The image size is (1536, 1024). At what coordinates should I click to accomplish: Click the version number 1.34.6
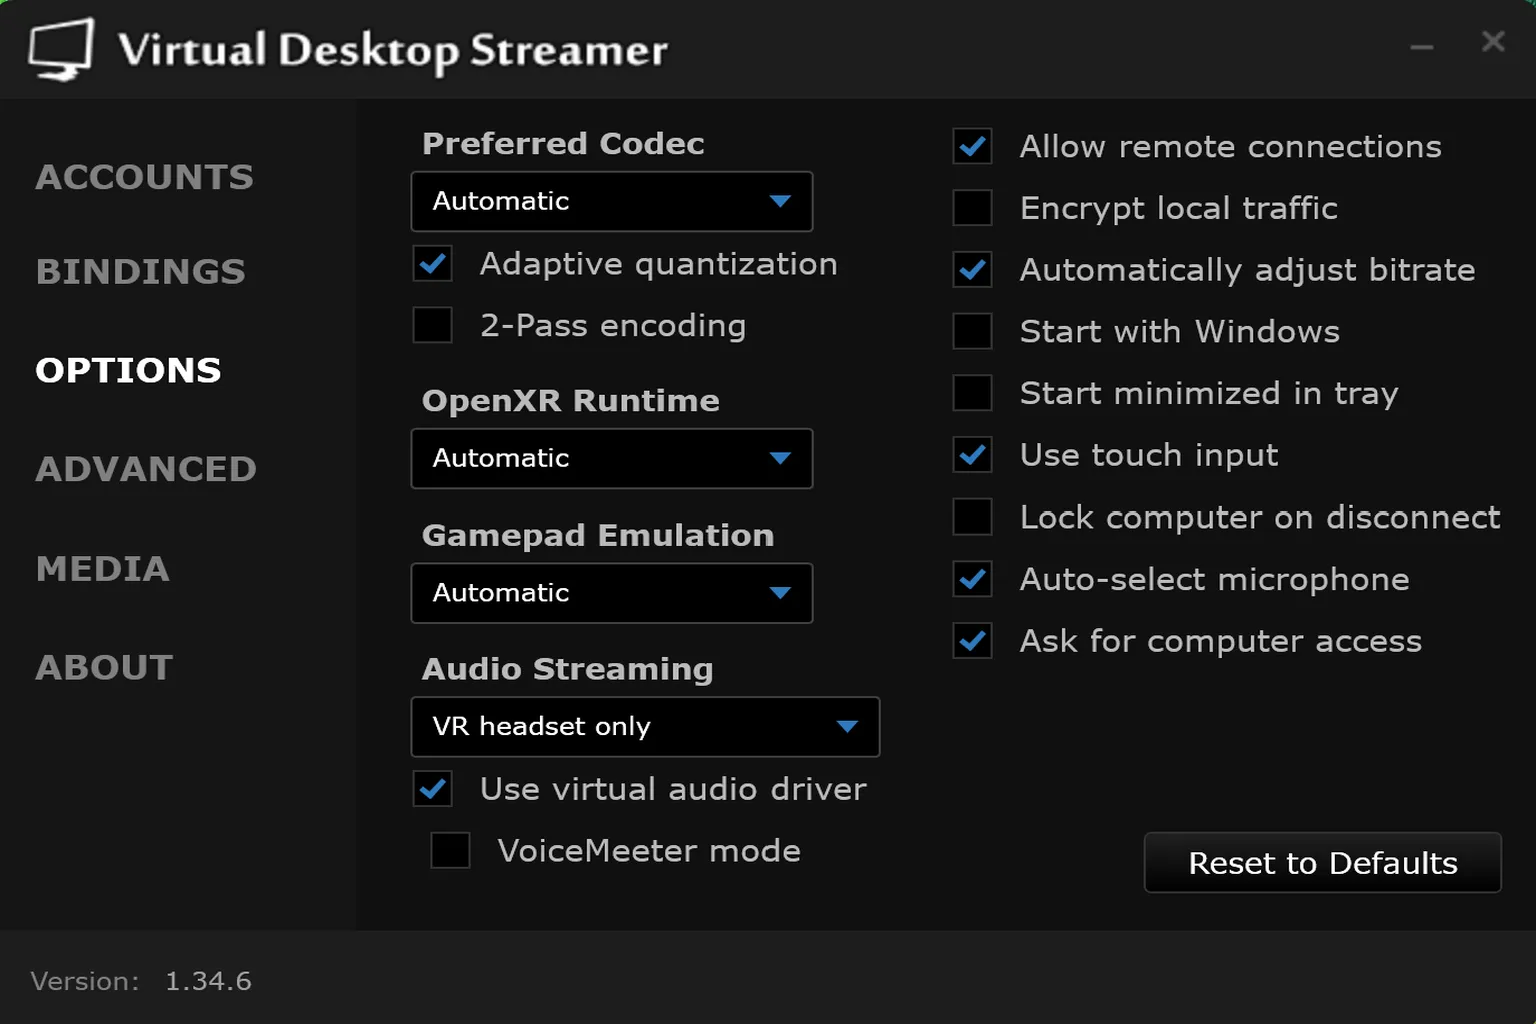(x=208, y=981)
